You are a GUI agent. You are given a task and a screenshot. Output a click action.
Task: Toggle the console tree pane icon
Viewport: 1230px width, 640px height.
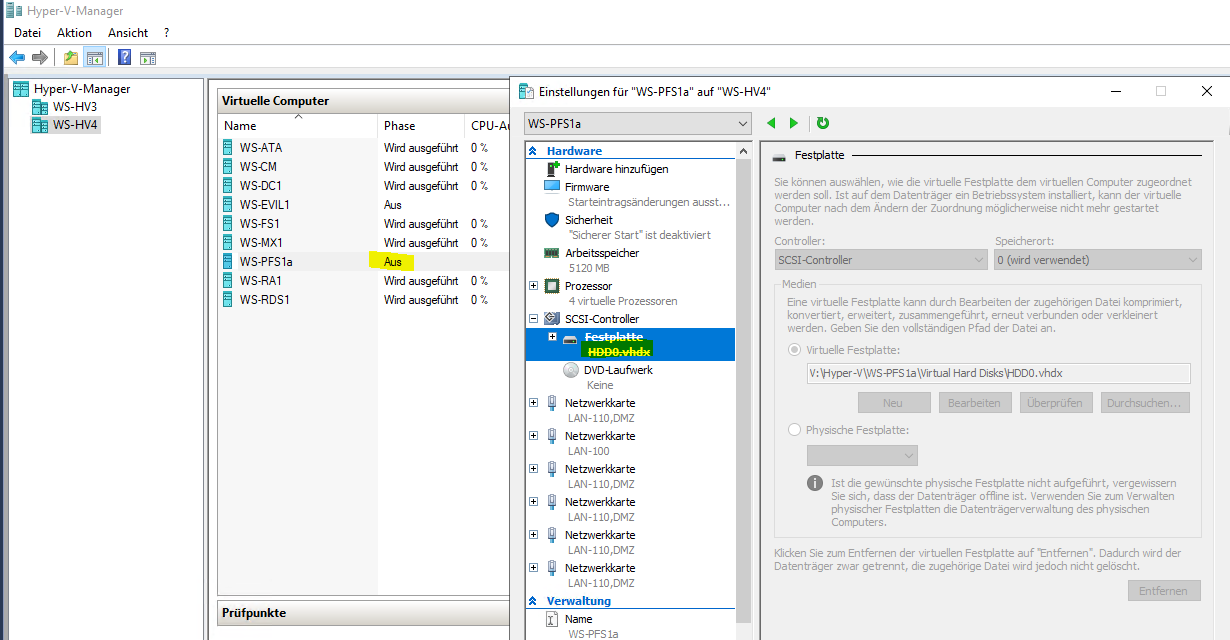point(95,58)
